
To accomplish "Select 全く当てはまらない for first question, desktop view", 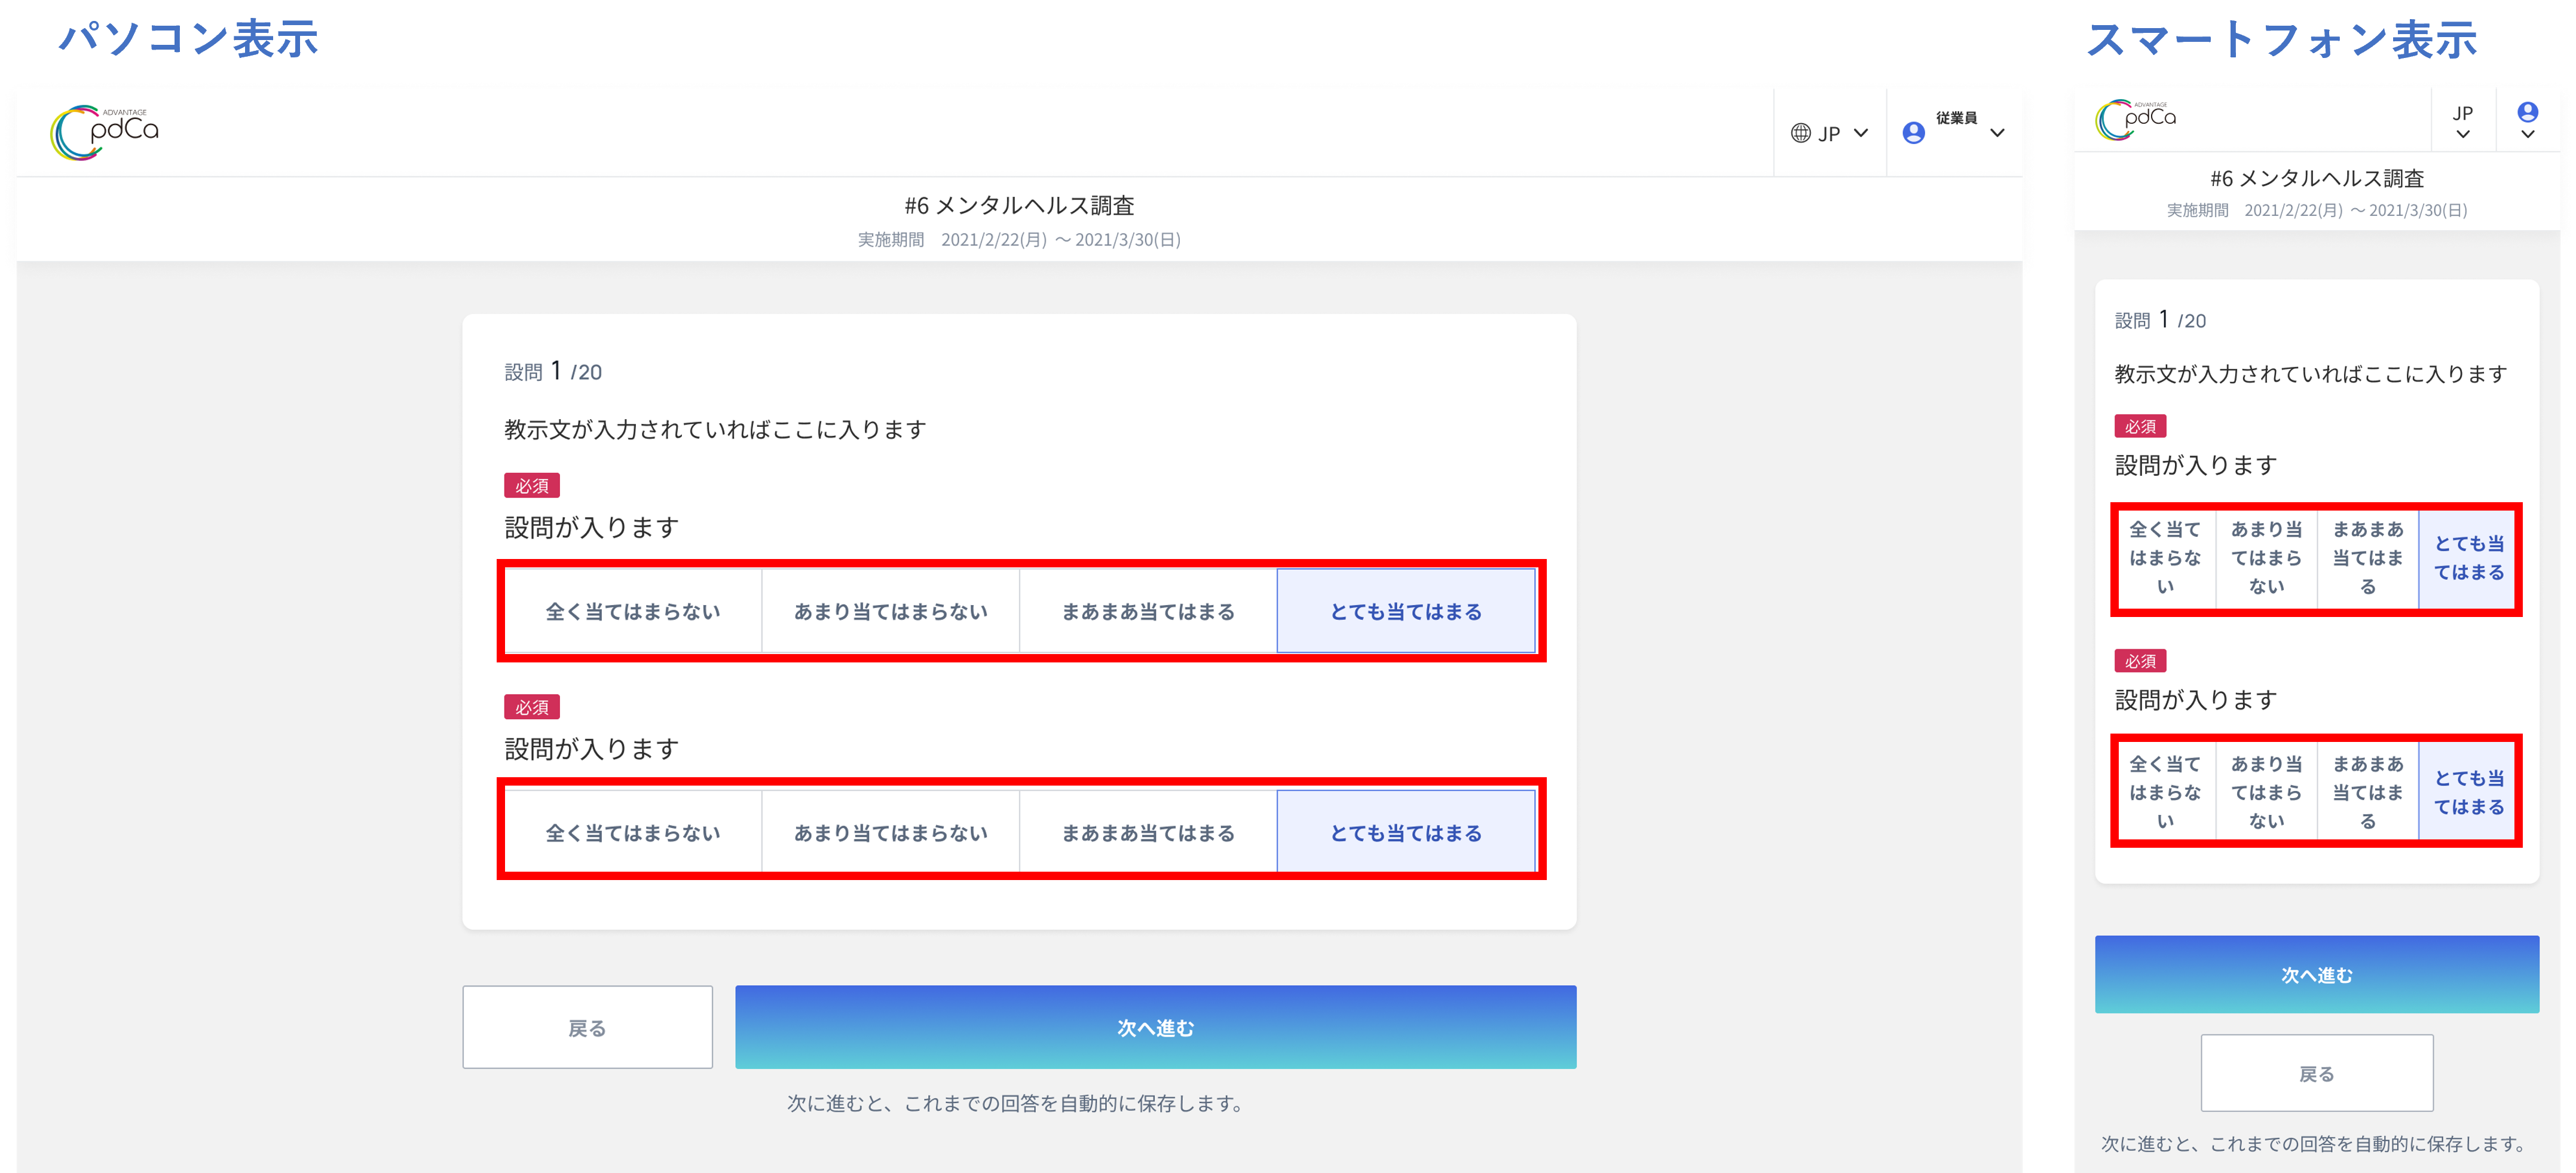I will coord(633,611).
